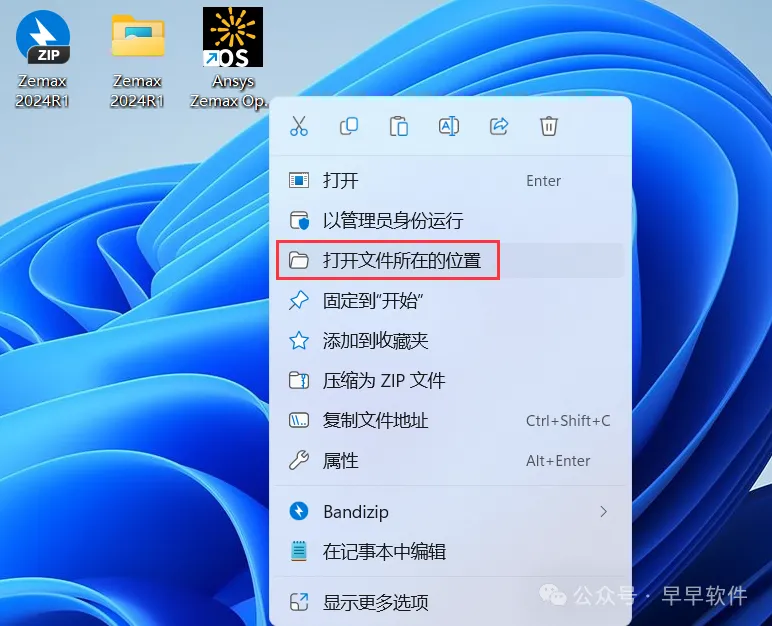772x626 pixels.
Task: Choose 压缩为 ZIP 文件 menu entry
Action: pyautogui.click(x=450, y=380)
